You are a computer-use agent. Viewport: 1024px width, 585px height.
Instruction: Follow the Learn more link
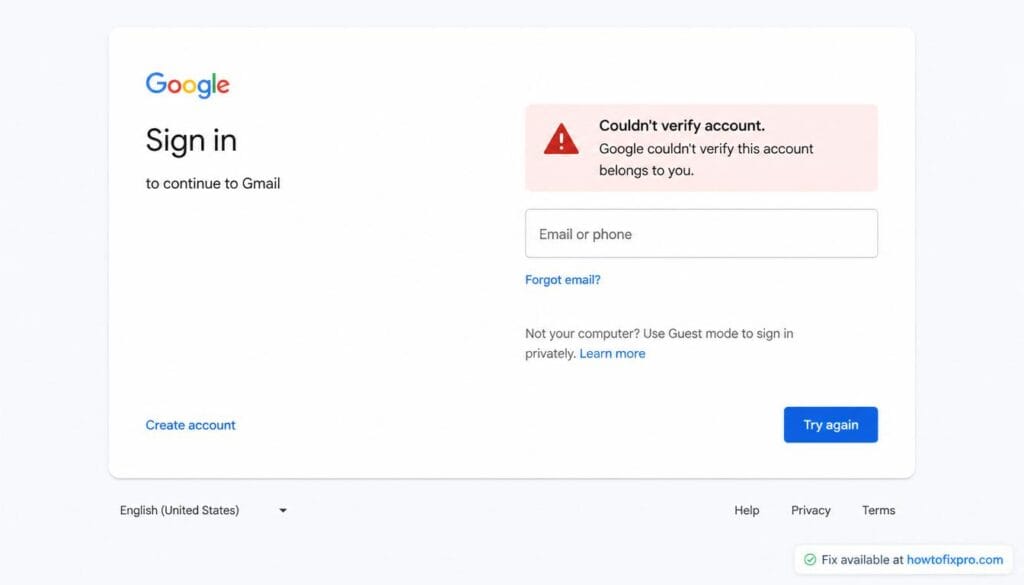(612, 353)
